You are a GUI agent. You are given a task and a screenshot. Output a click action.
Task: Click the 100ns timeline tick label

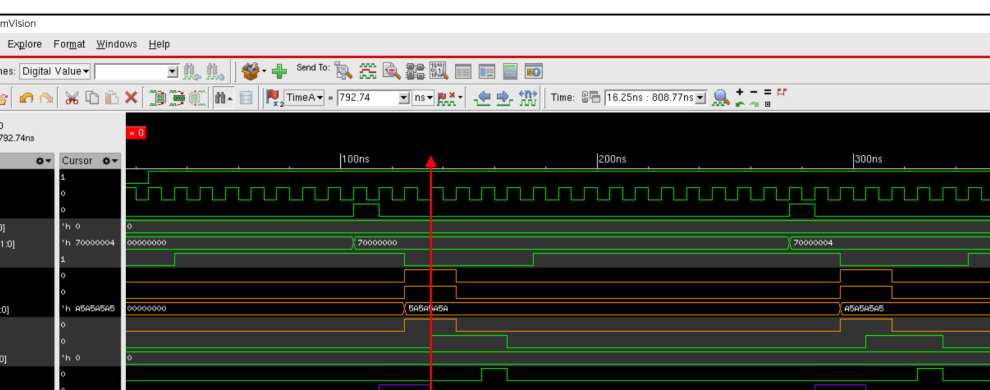tap(355, 159)
